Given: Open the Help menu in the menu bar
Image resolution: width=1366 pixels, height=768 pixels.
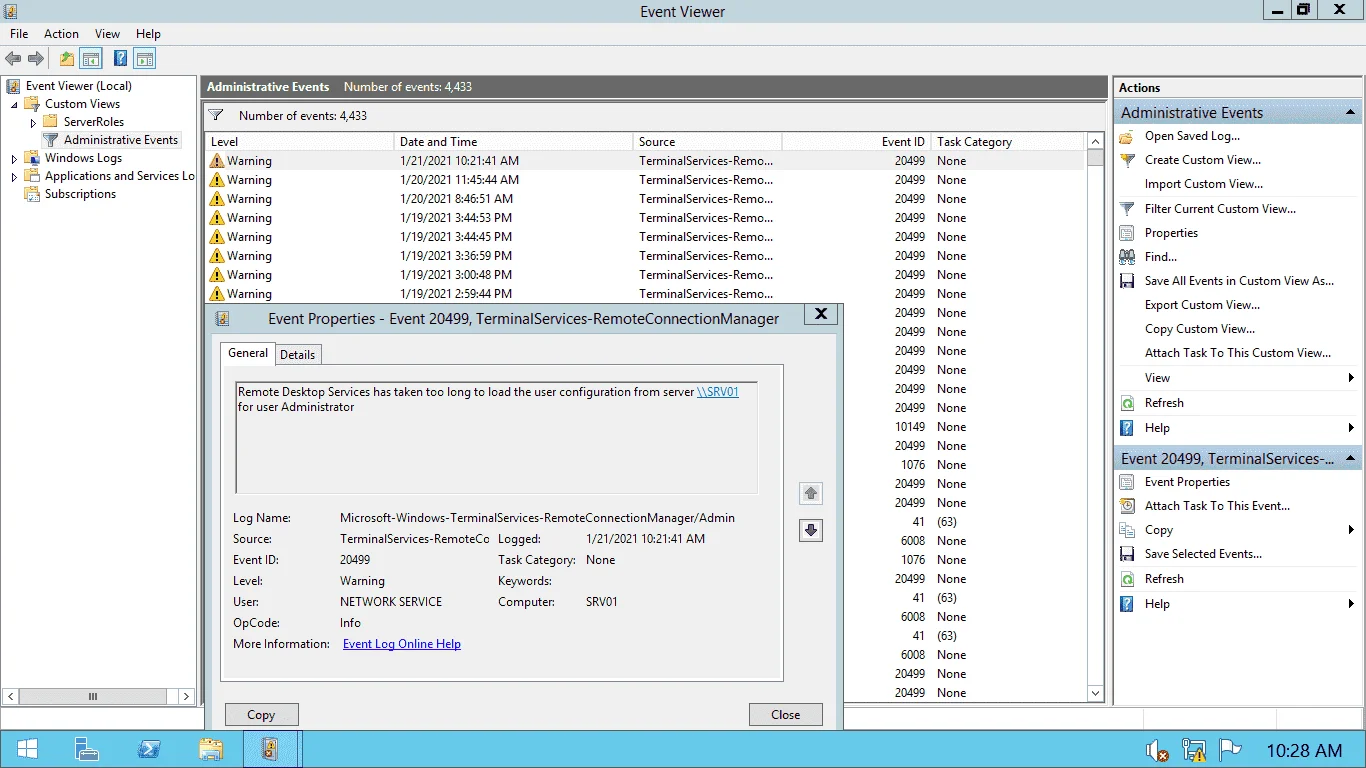Looking at the screenshot, I should 148,34.
